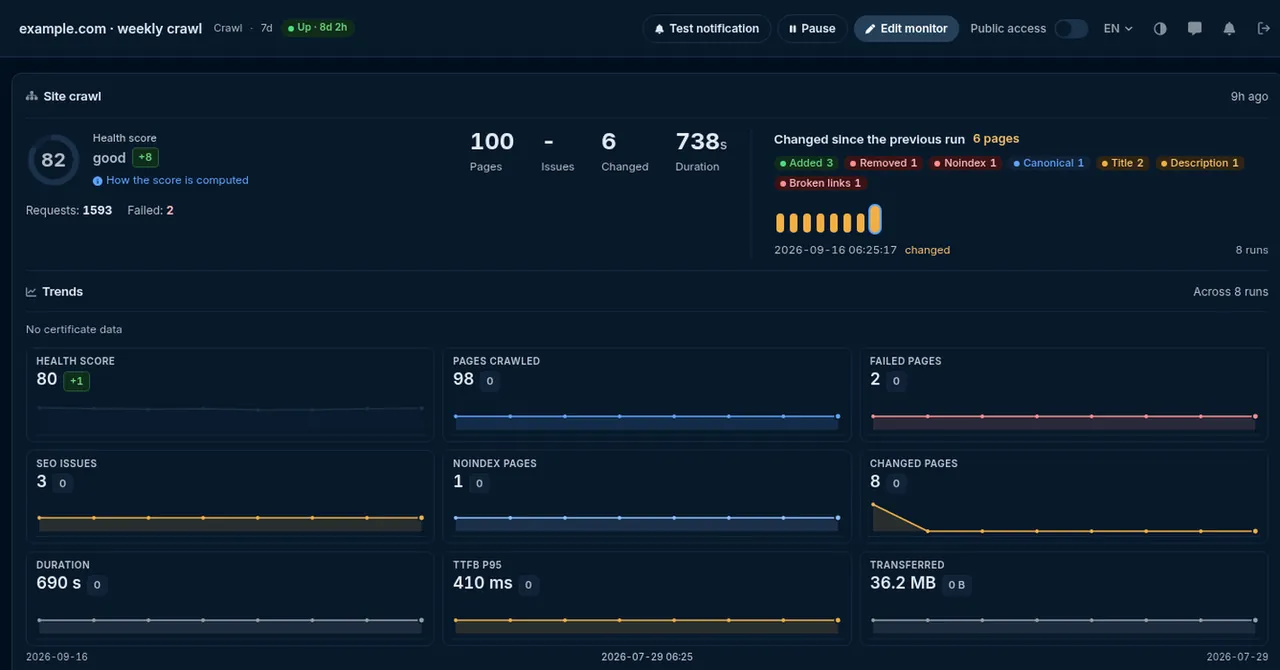Click the health score 82 ring
The height and width of the screenshot is (670, 1280).
point(53,160)
